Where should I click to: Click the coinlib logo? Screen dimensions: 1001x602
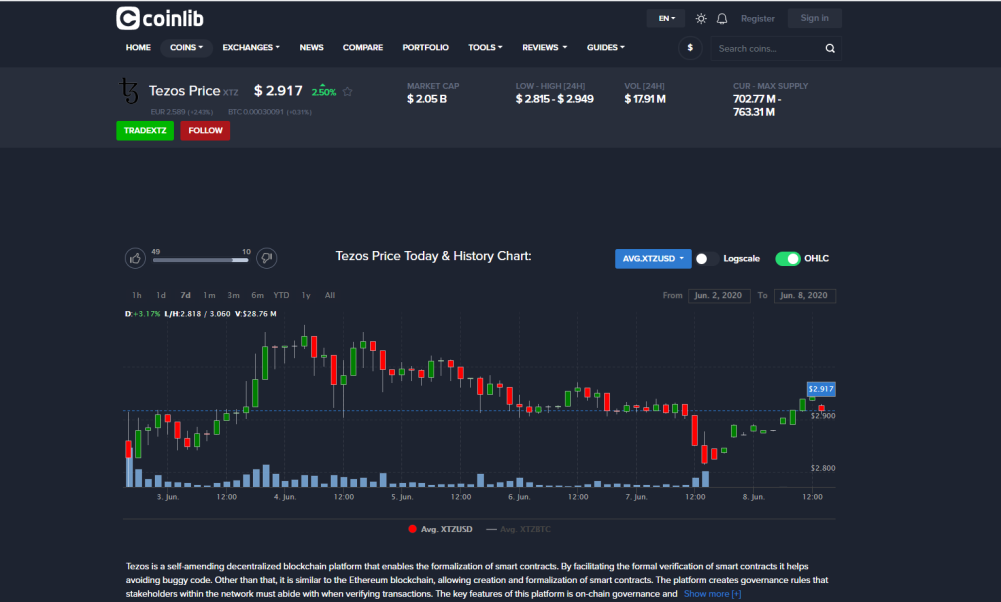point(160,19)
